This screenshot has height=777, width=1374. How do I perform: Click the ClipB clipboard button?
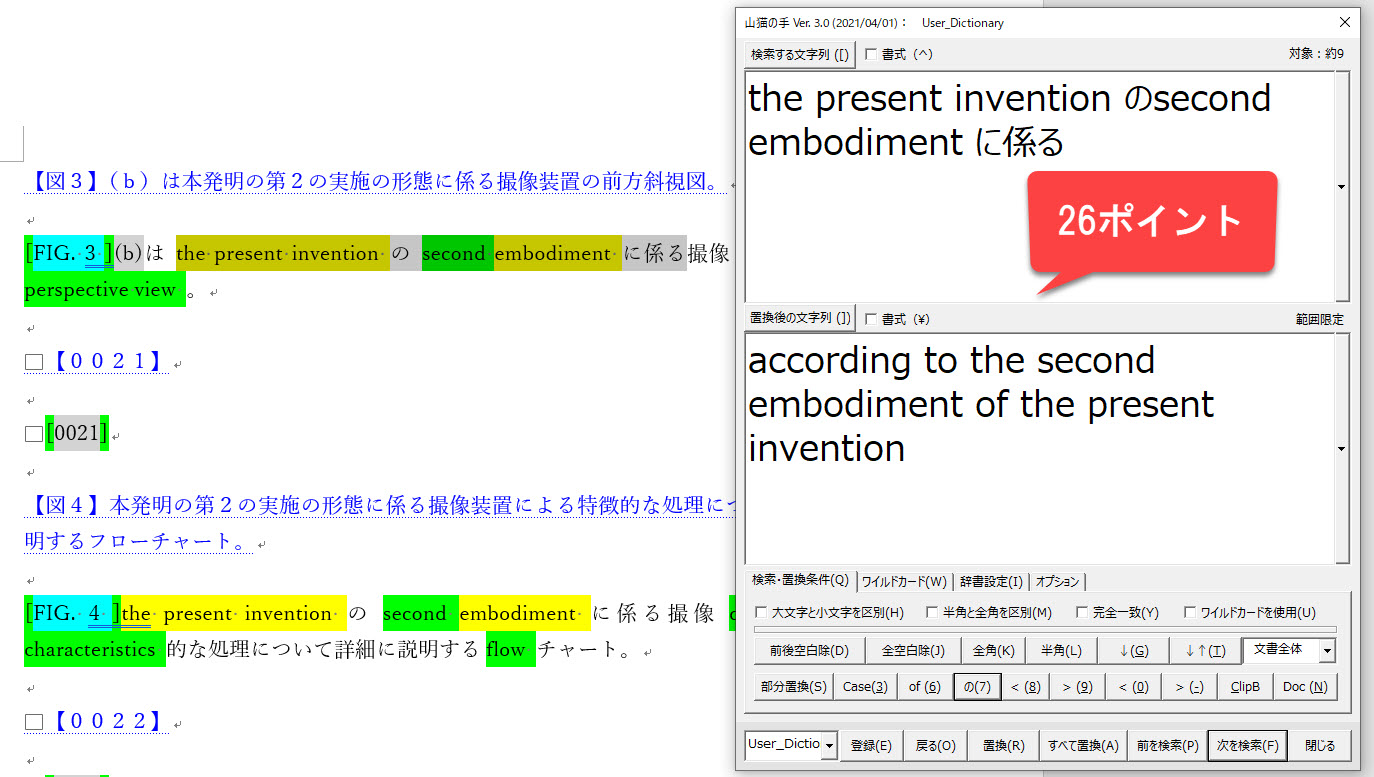point(1244,687)
